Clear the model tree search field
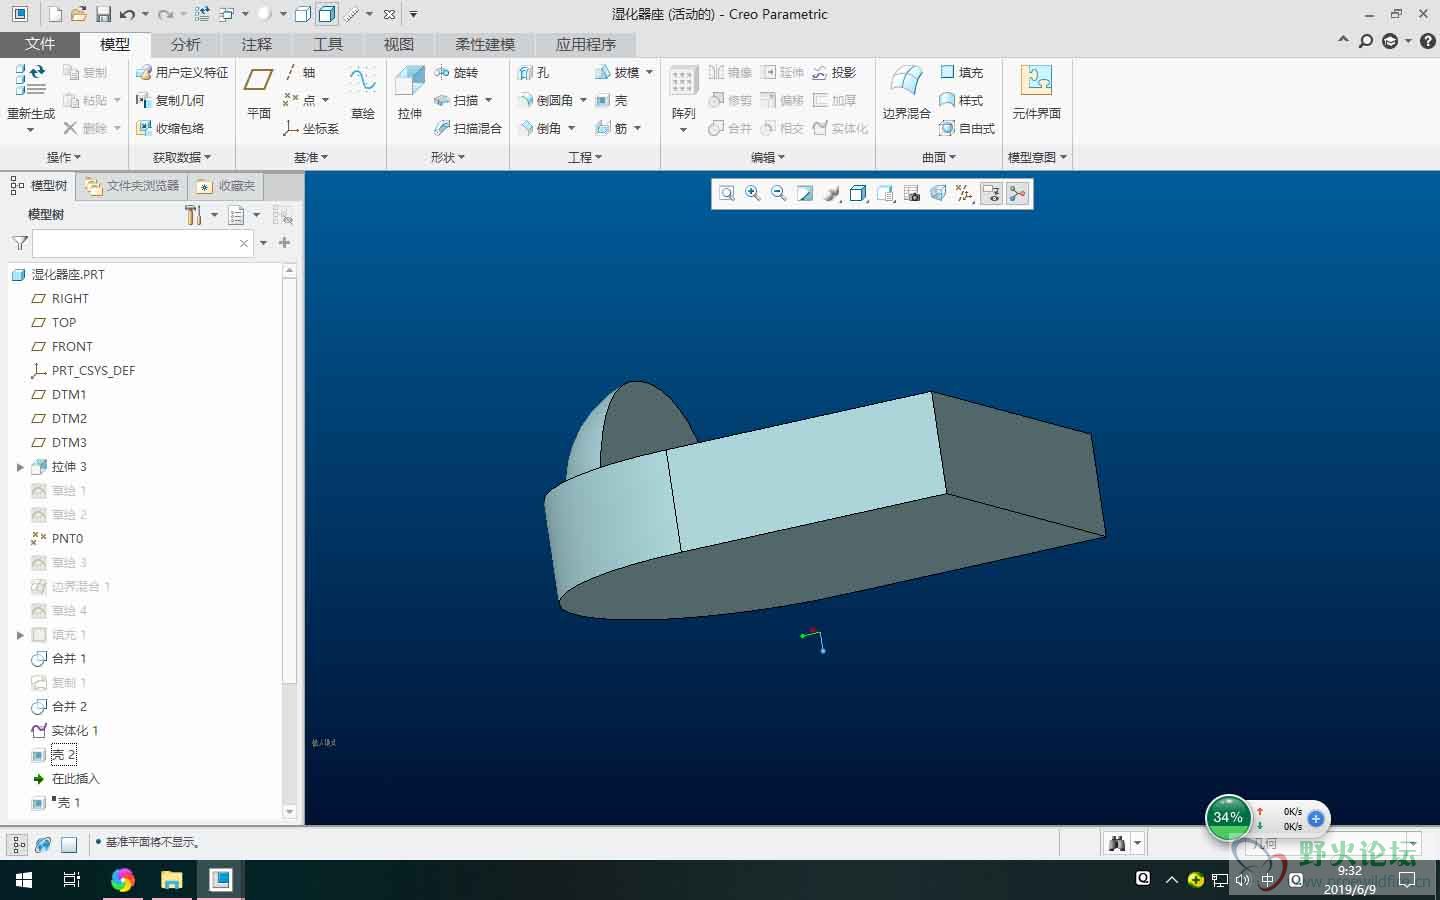 coord(244,243)
